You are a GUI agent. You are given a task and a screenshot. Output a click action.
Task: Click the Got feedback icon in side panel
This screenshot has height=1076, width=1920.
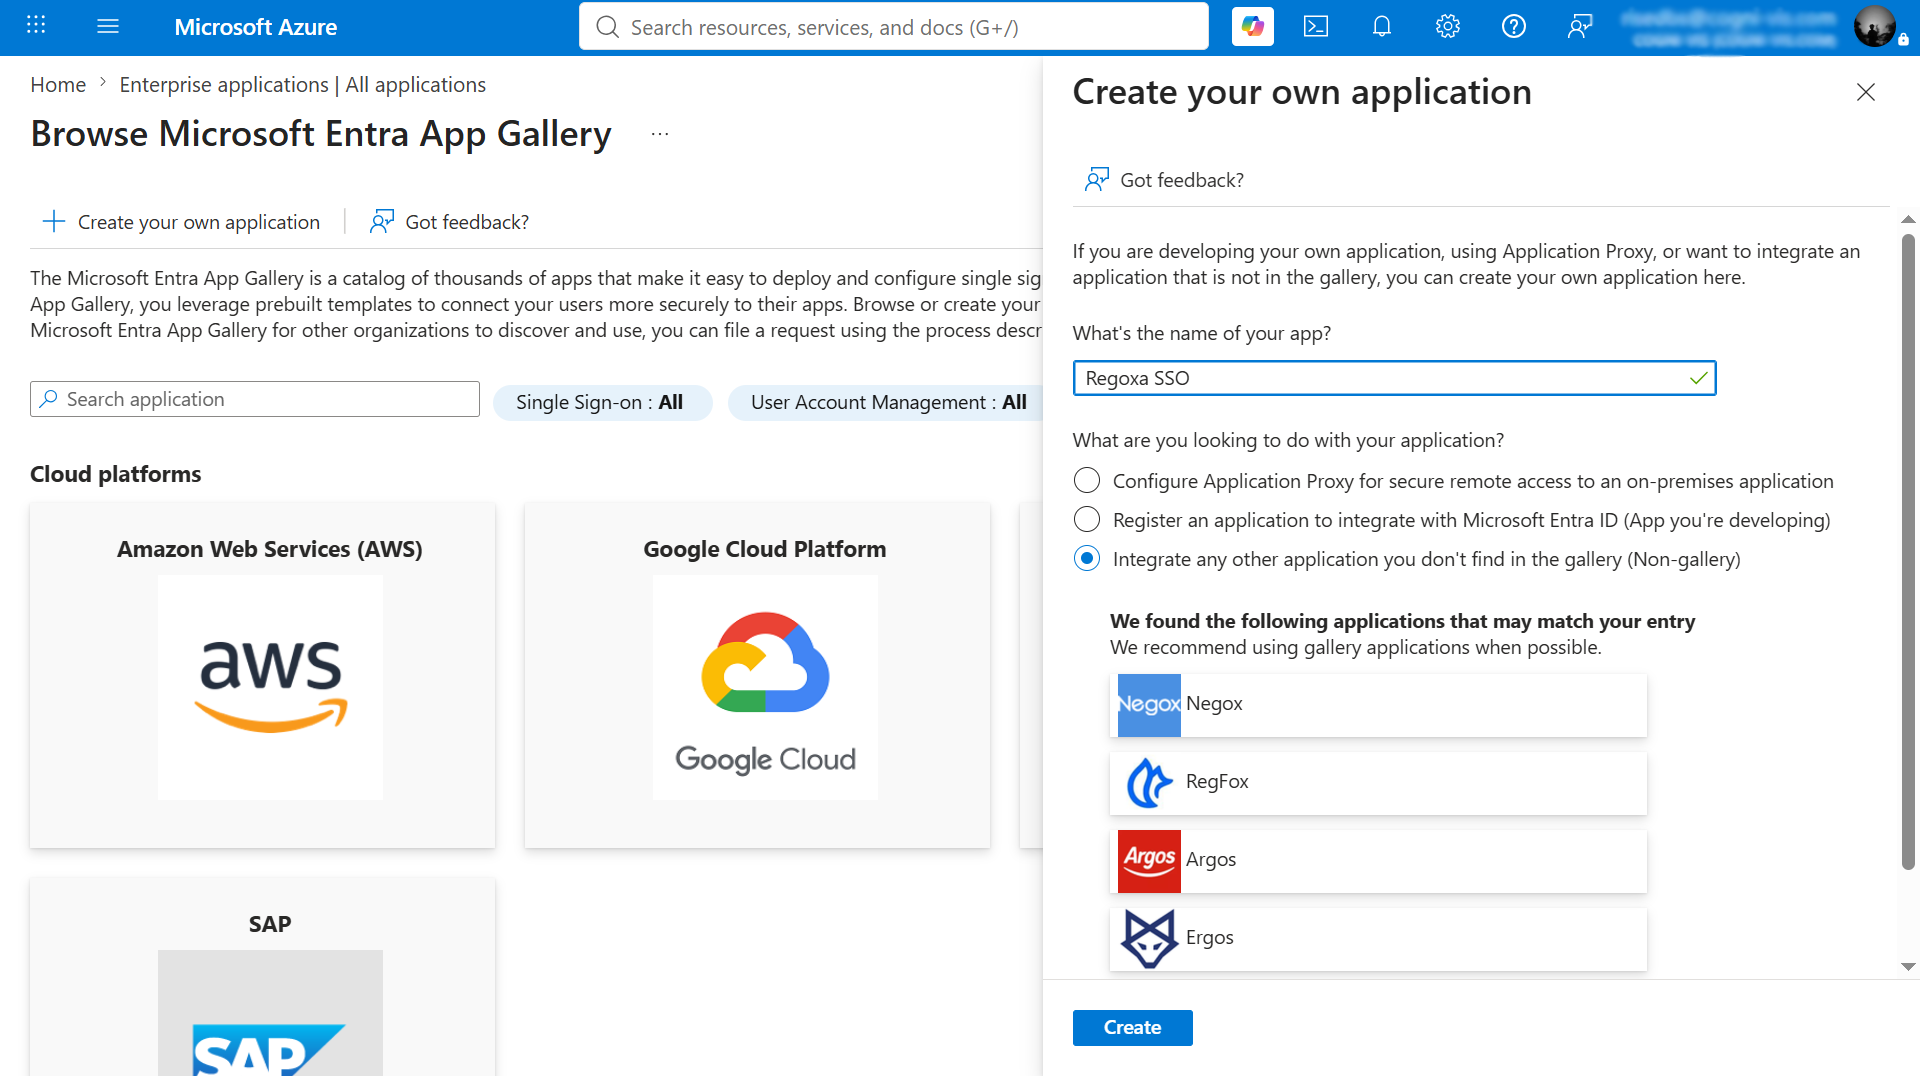point(1097,179)
